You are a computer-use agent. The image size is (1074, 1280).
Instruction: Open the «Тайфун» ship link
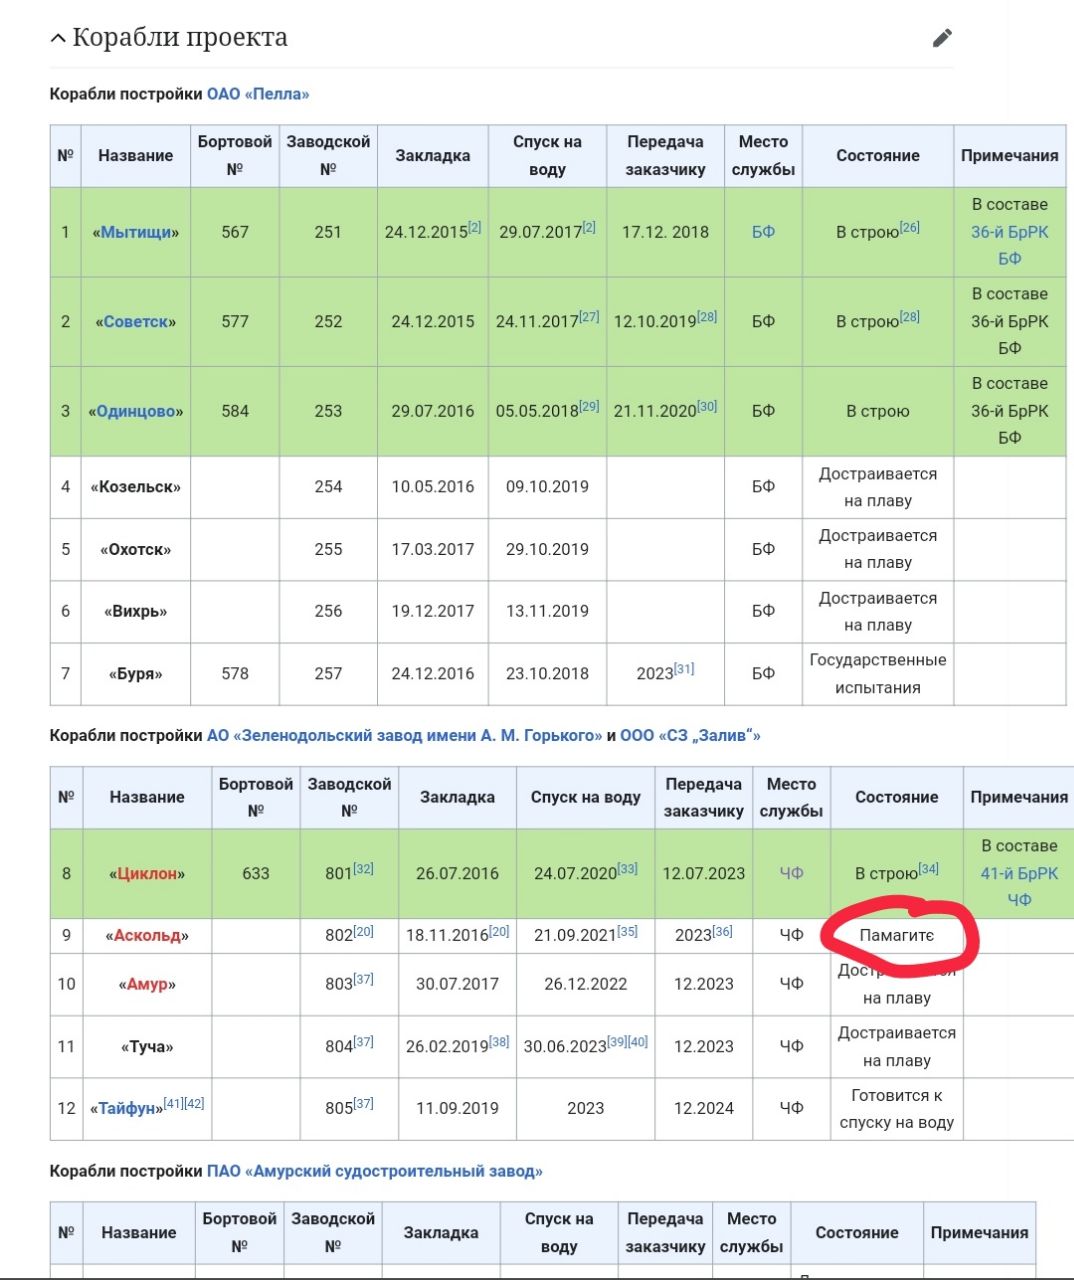[127, 1108]
